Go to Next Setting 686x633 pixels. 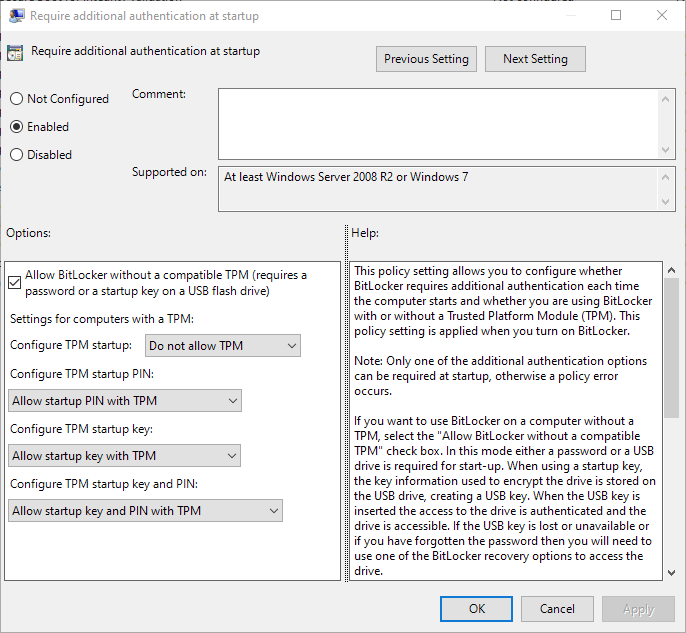(535, 59)
